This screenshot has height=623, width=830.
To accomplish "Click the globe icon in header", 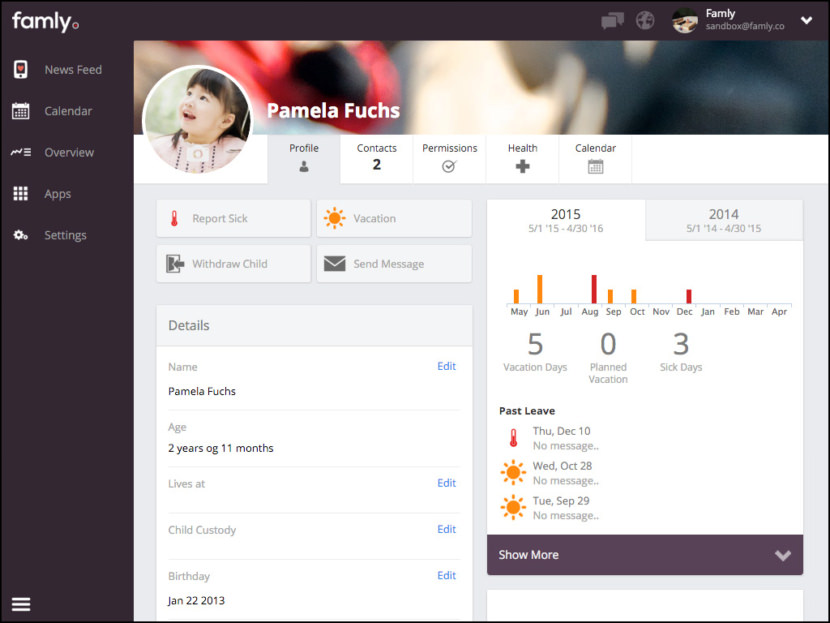I will point(645,21).
